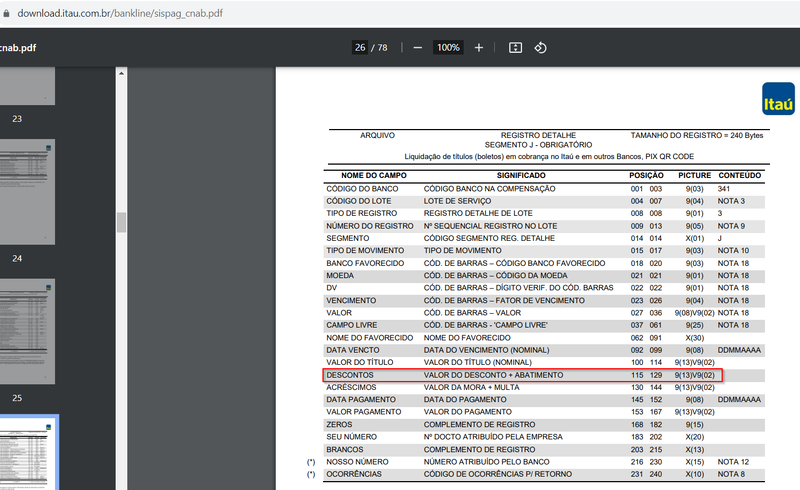Open page 25 thumbnail
Image resolution: width=800 pixels, height=490 pixels.
[x=27, y=331]
